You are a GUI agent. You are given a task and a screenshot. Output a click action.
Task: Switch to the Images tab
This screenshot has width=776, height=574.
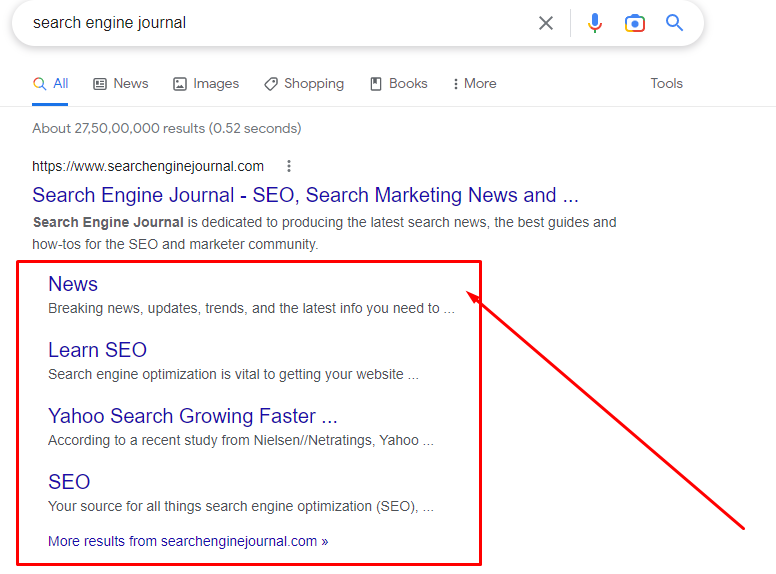[x=206, y=84]
